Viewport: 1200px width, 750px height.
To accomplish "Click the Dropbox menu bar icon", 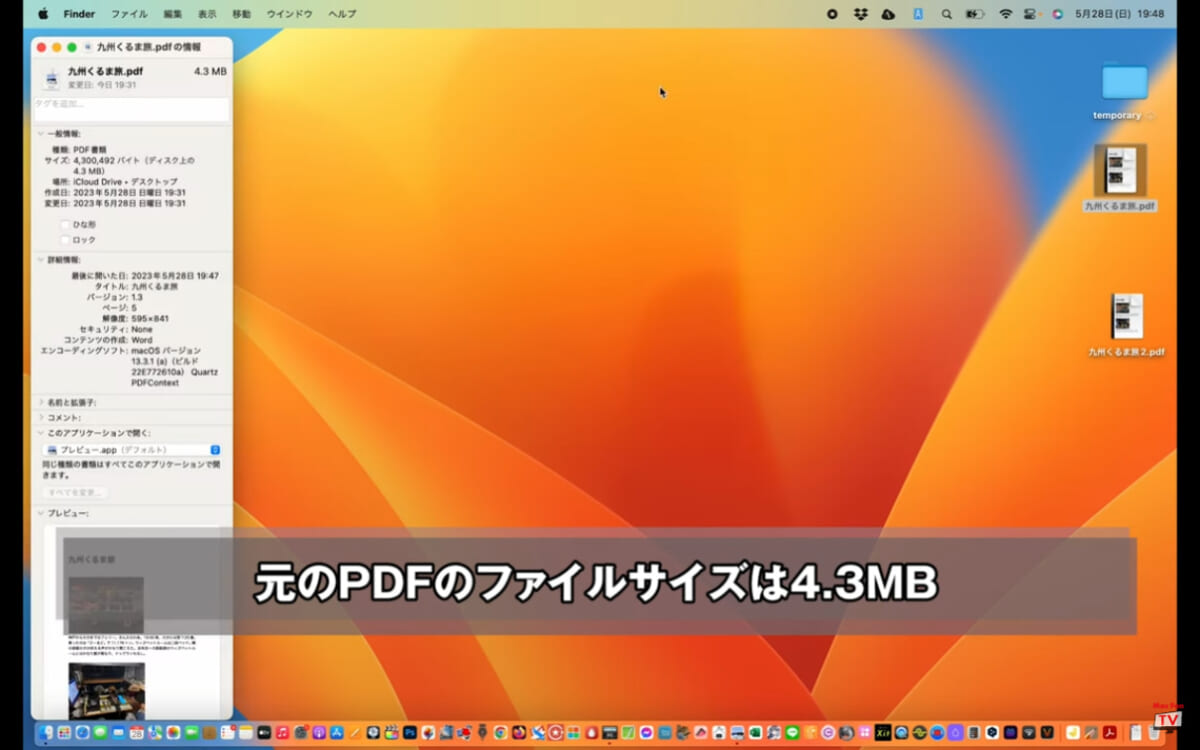I will [x=860, y=14].
